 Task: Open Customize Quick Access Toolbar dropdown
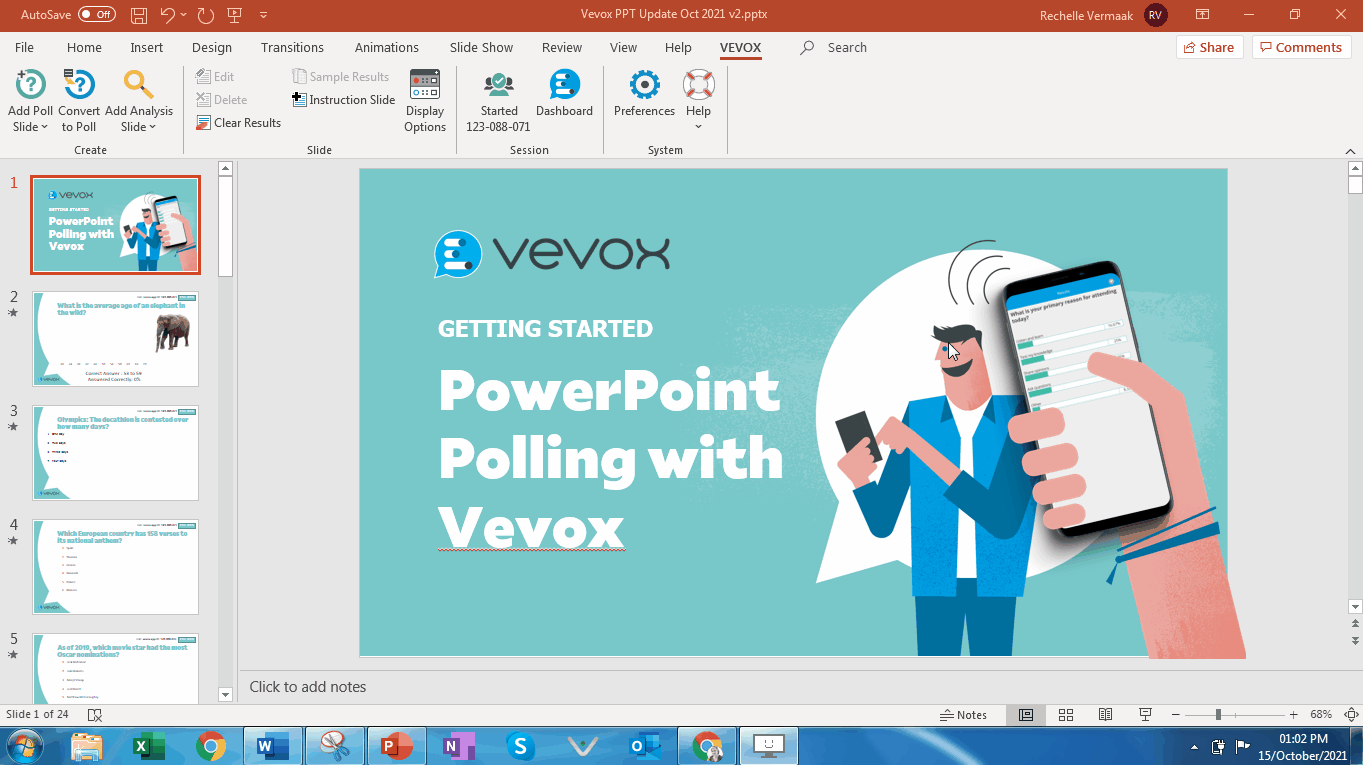tap(263, 15)
